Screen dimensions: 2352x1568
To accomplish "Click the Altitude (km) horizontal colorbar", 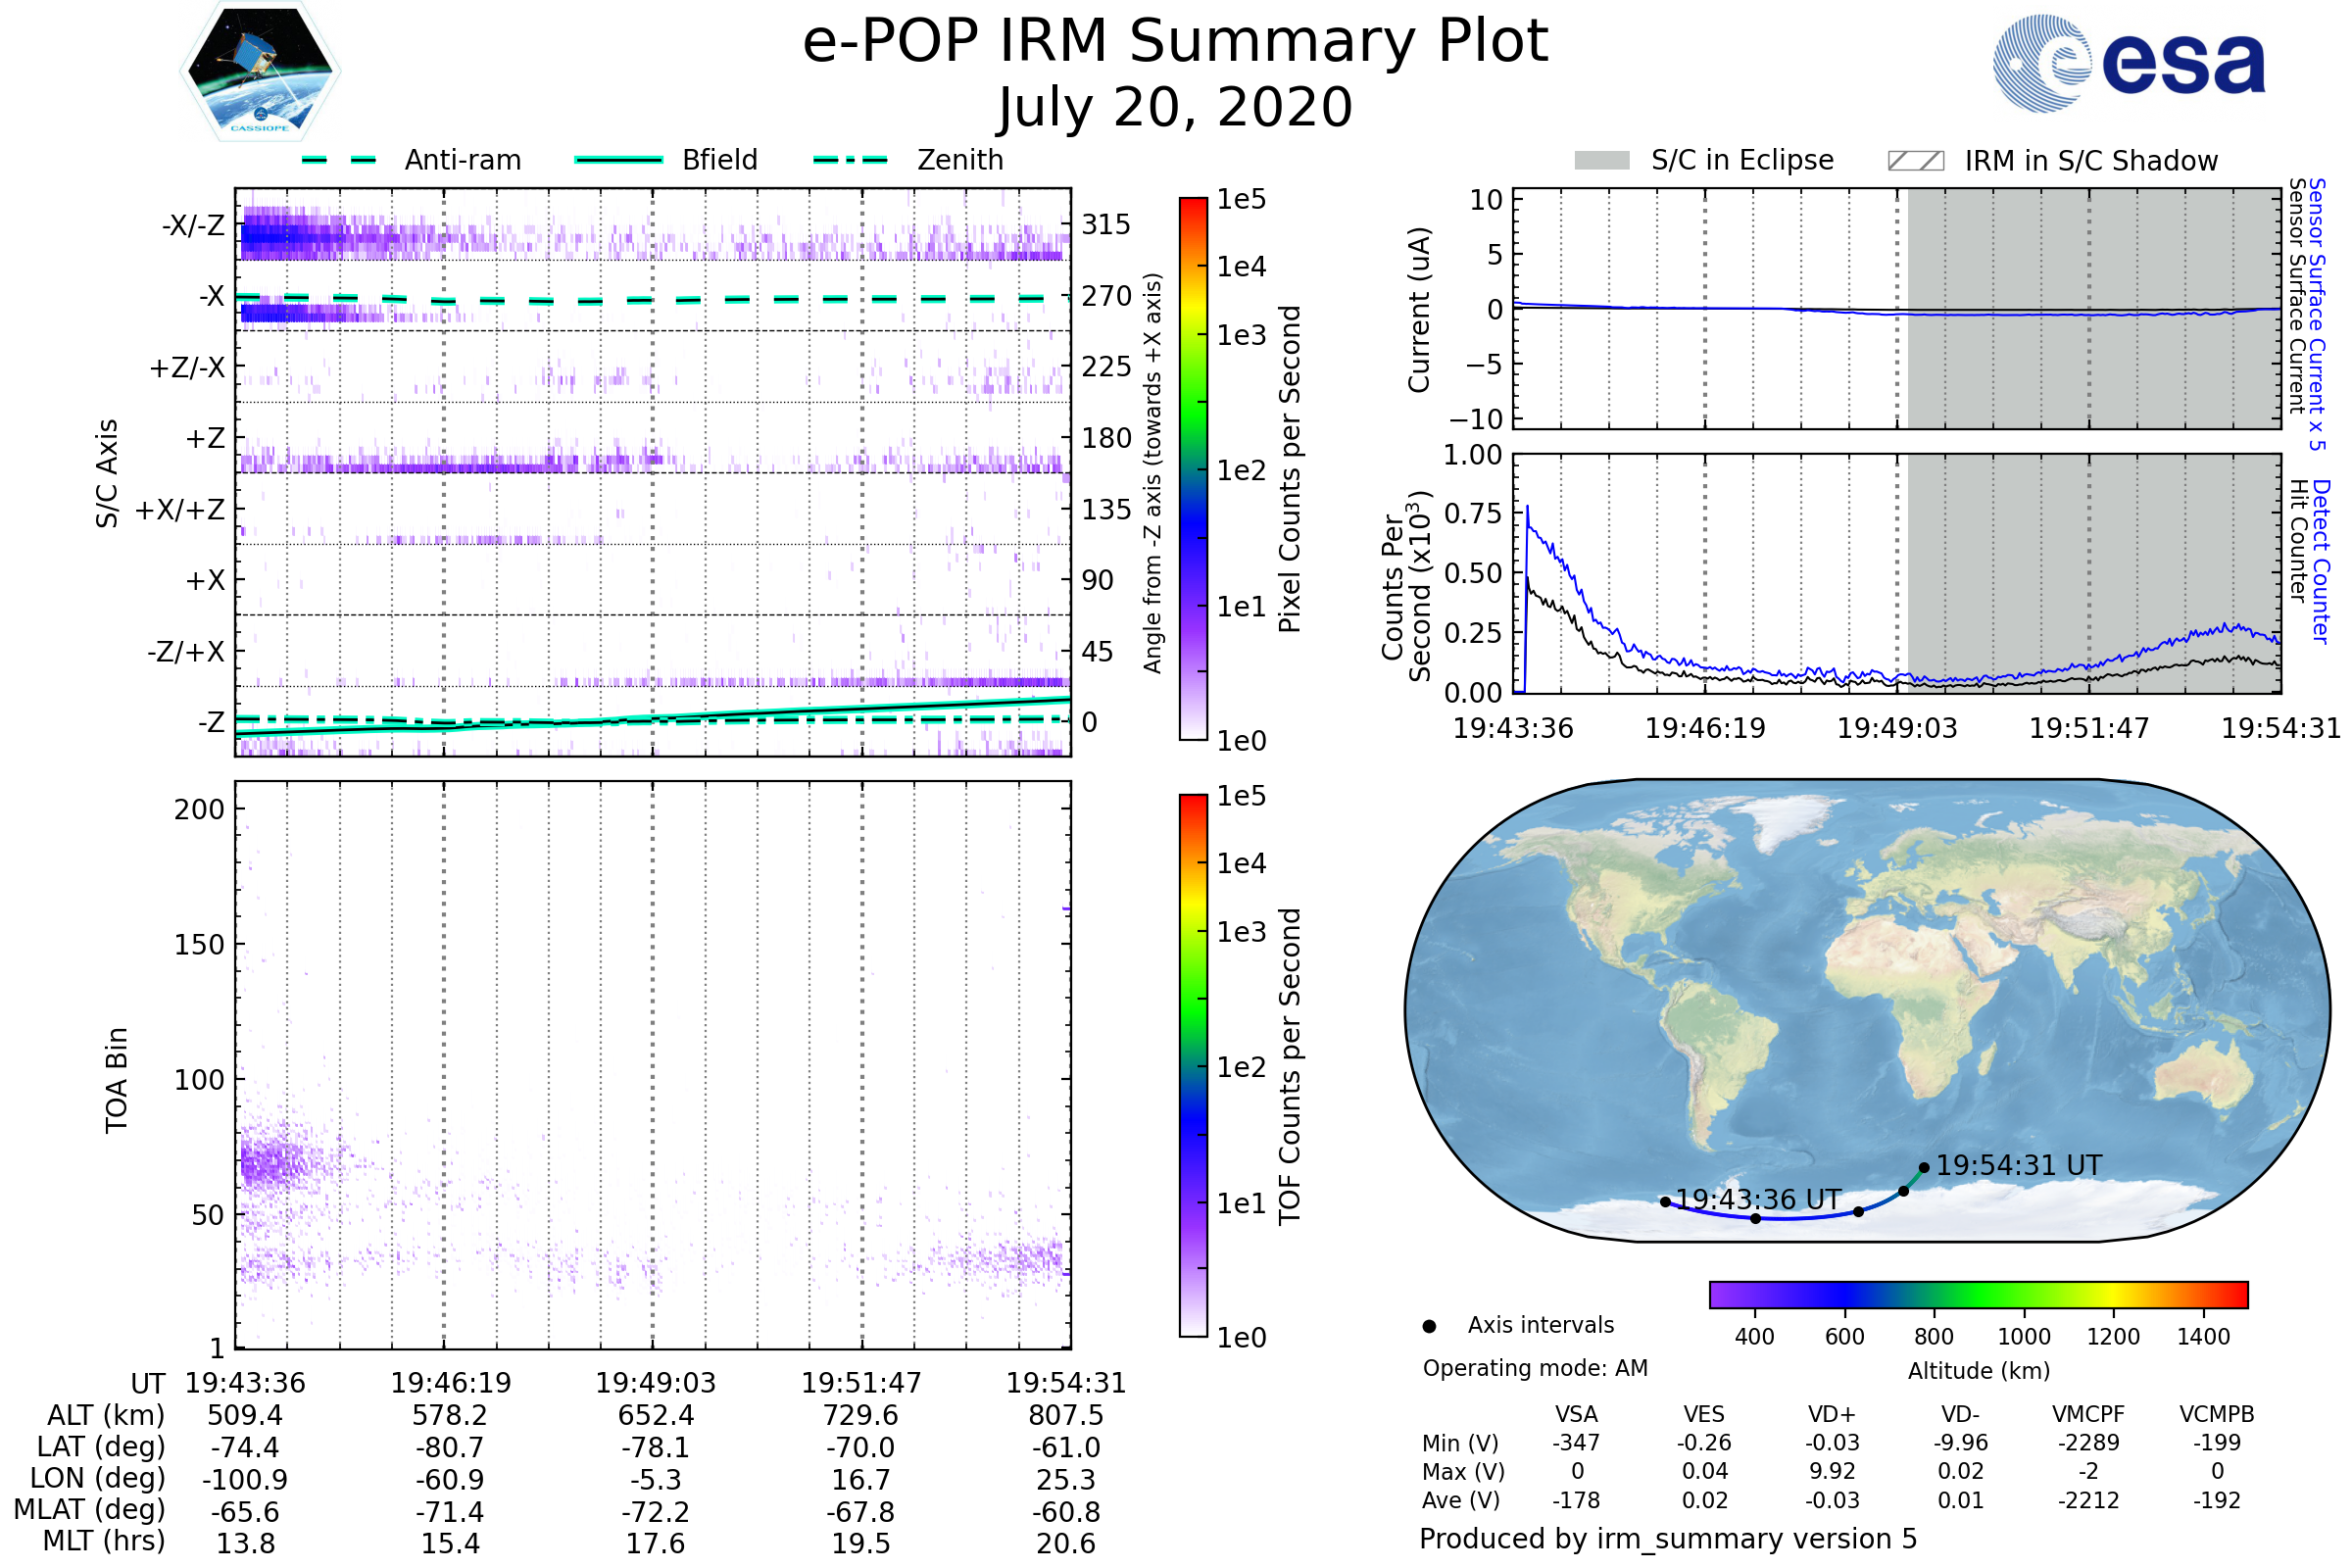I will pyautogui.click(x=1978, y=1294).
